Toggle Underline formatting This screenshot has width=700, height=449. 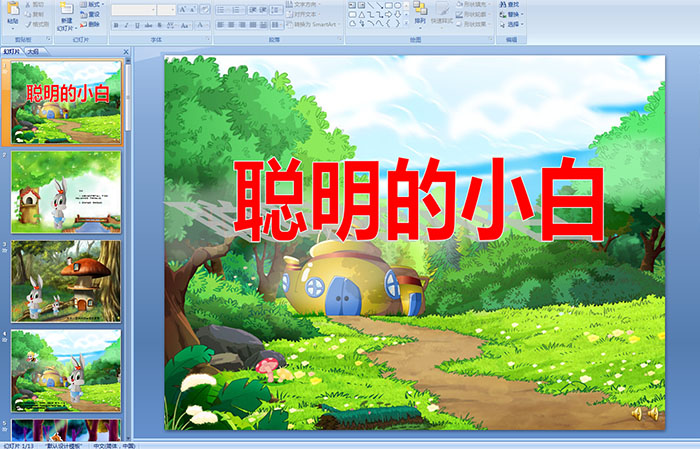tap(137, 25)
